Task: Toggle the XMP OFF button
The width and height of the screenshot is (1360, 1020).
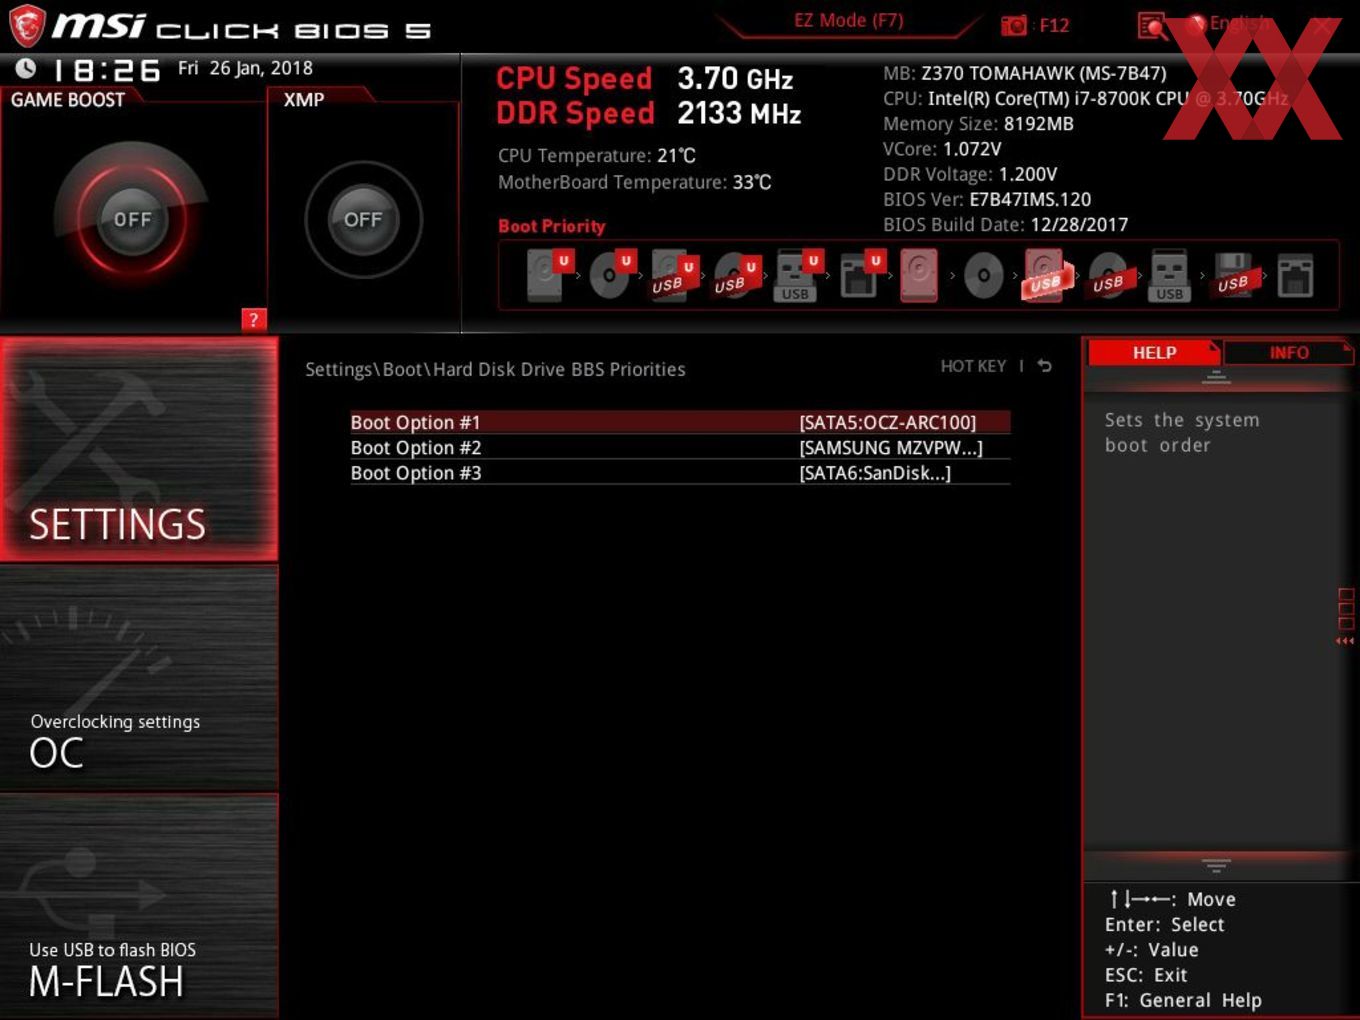Action: [363, 219]
